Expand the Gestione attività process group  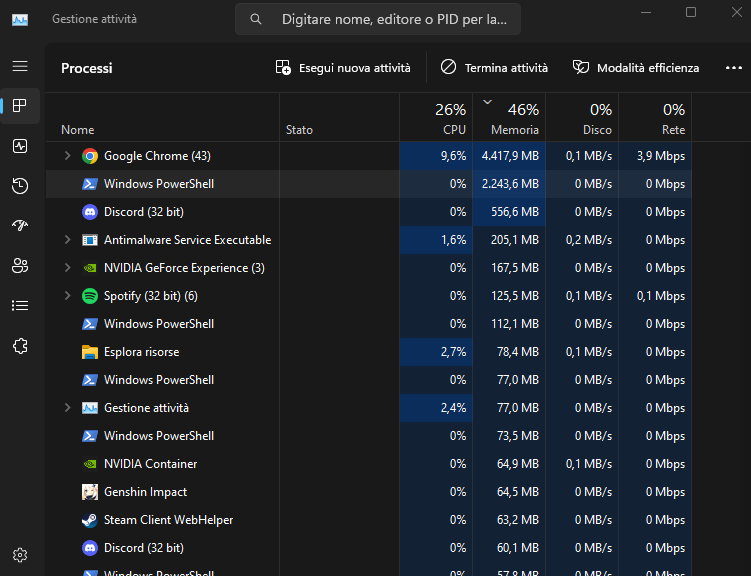point(68,407)
